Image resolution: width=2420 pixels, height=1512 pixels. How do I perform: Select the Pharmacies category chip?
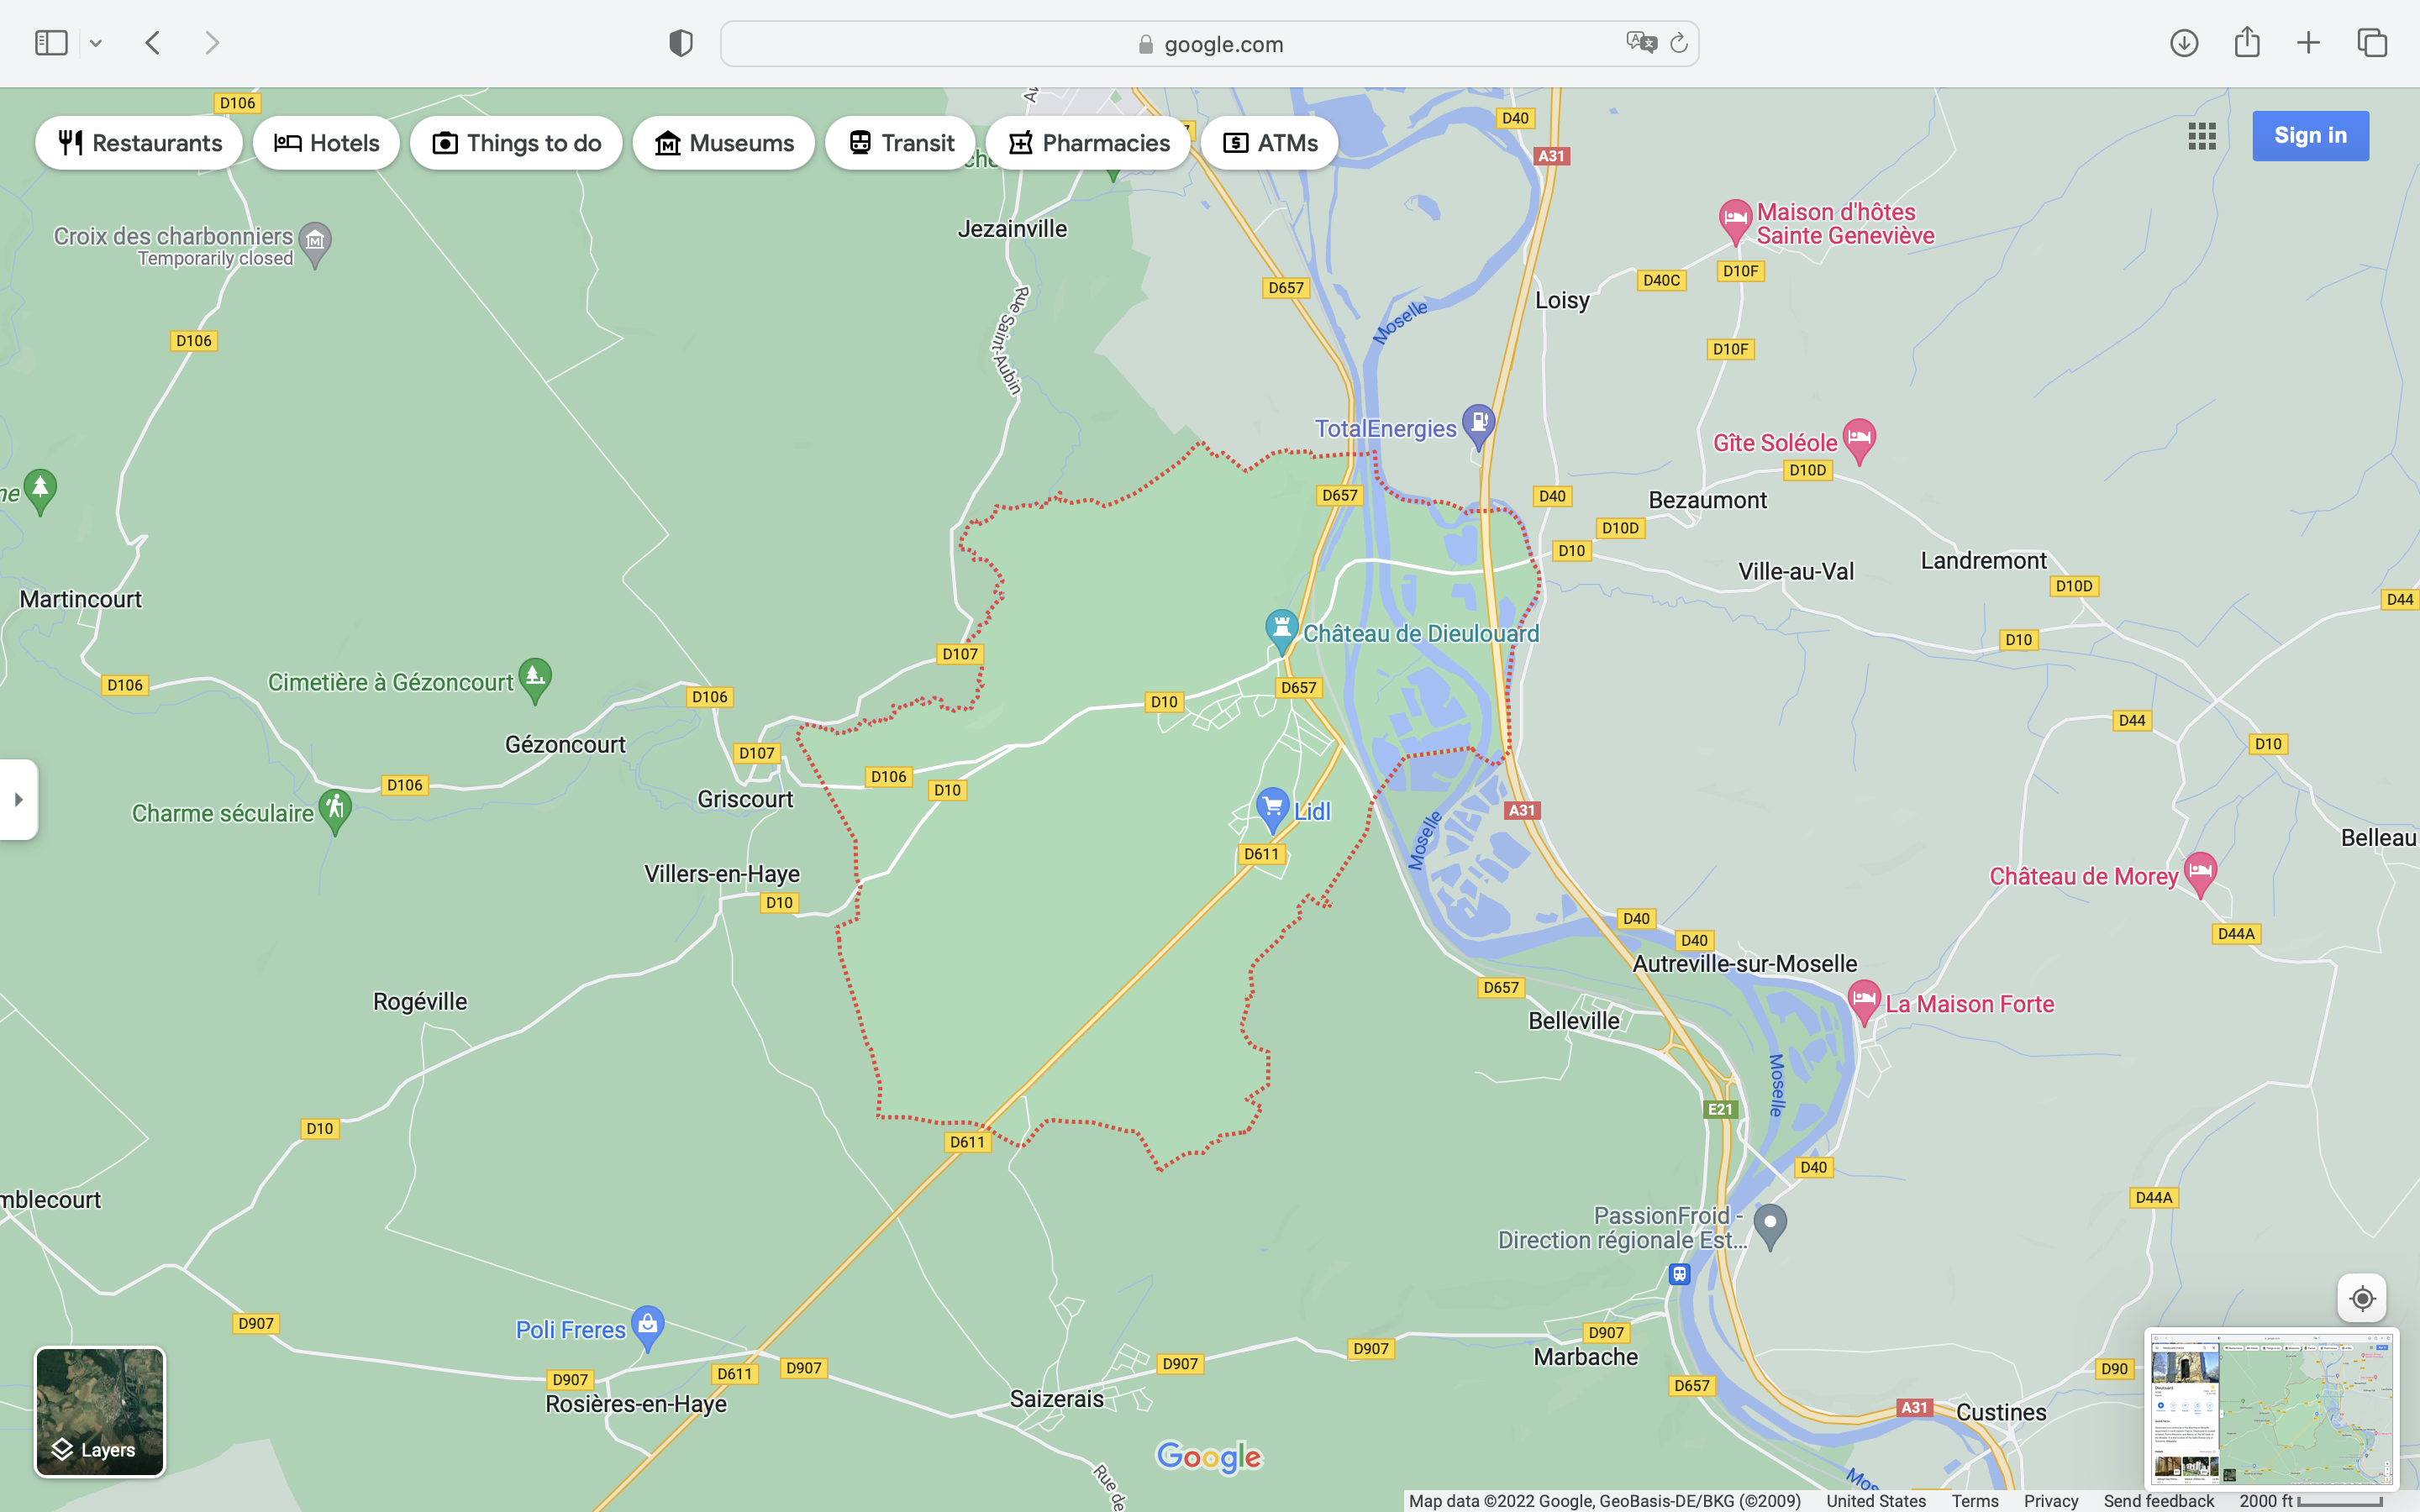[1088, 143]
